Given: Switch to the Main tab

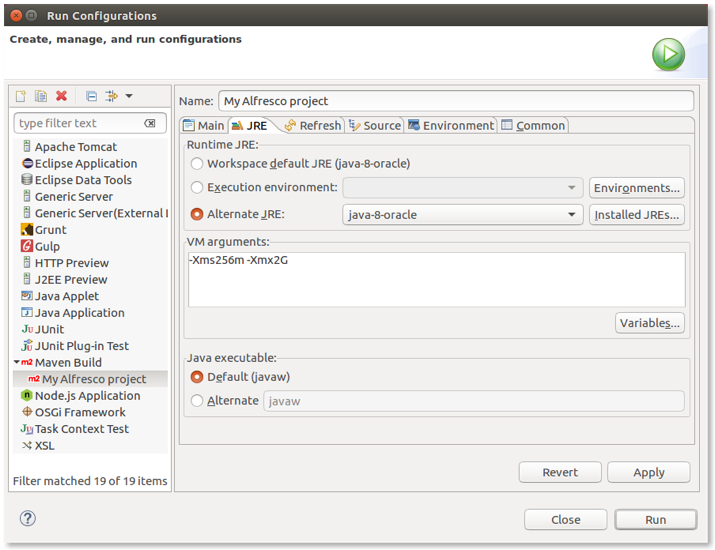Looking at the screenshot, I should click(203, 125).
